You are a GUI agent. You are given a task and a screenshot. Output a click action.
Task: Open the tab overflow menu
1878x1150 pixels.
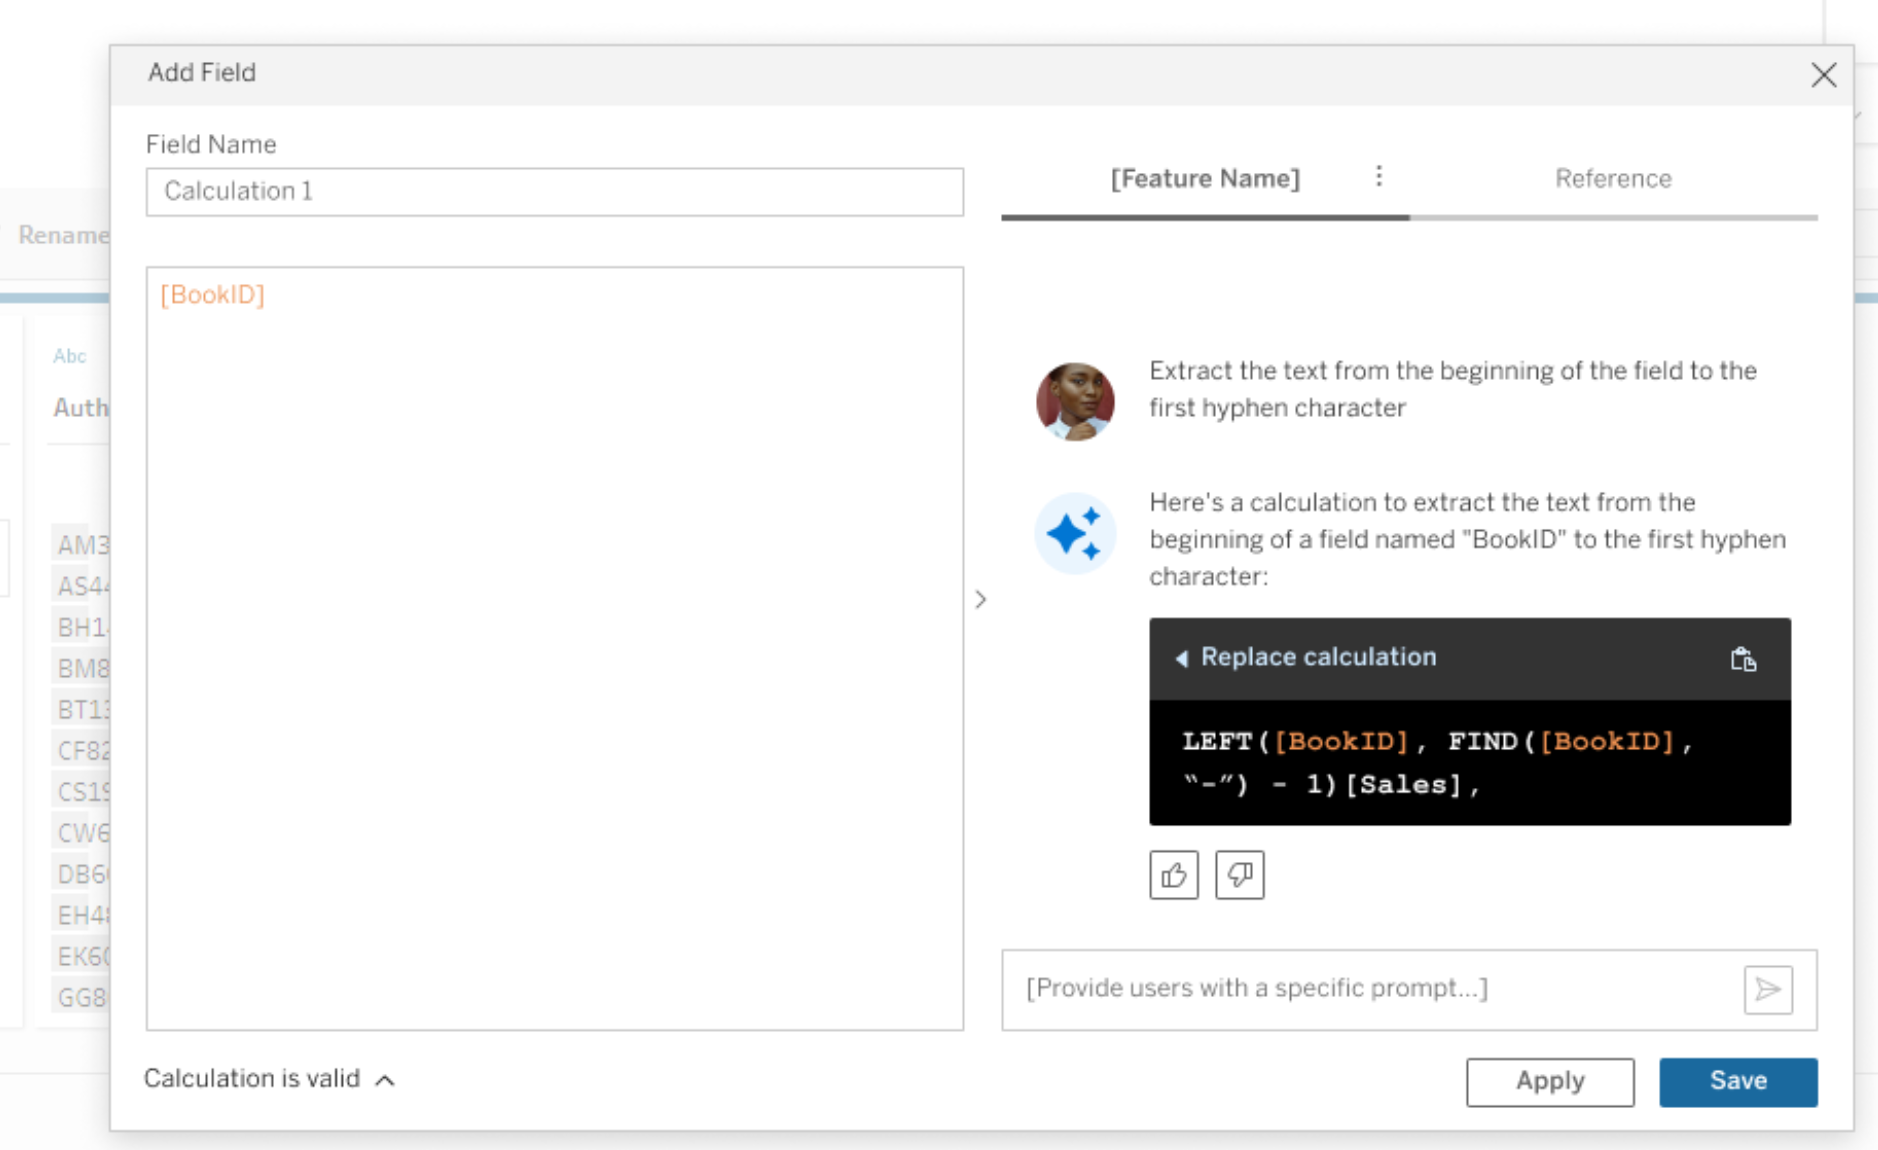pyautogui.click(x=1379, y=176)
